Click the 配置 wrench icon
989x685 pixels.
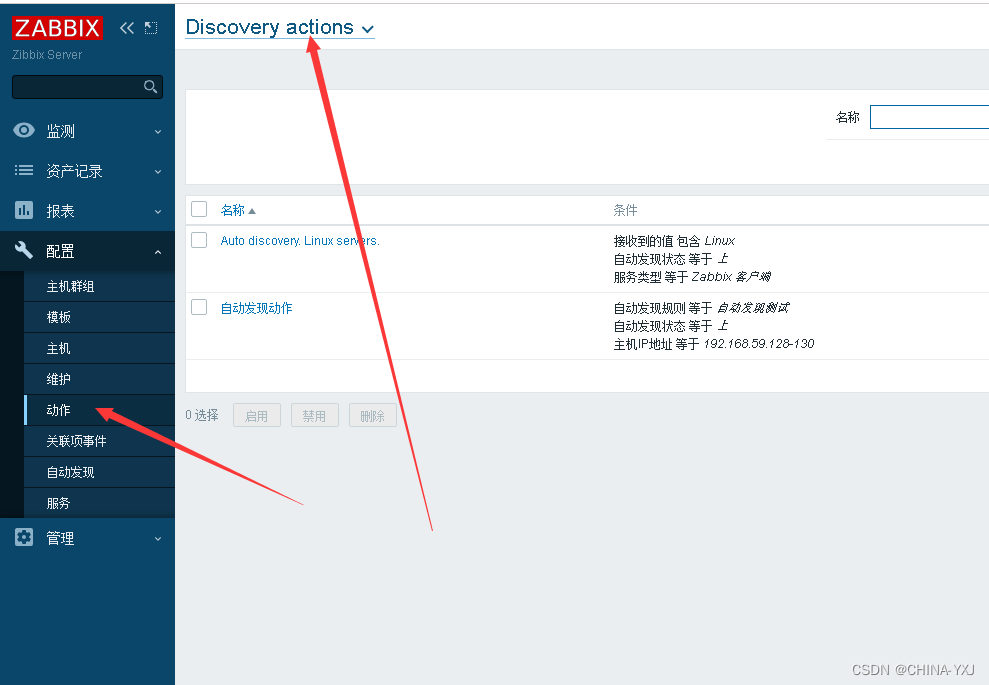[x=24, y=250]
